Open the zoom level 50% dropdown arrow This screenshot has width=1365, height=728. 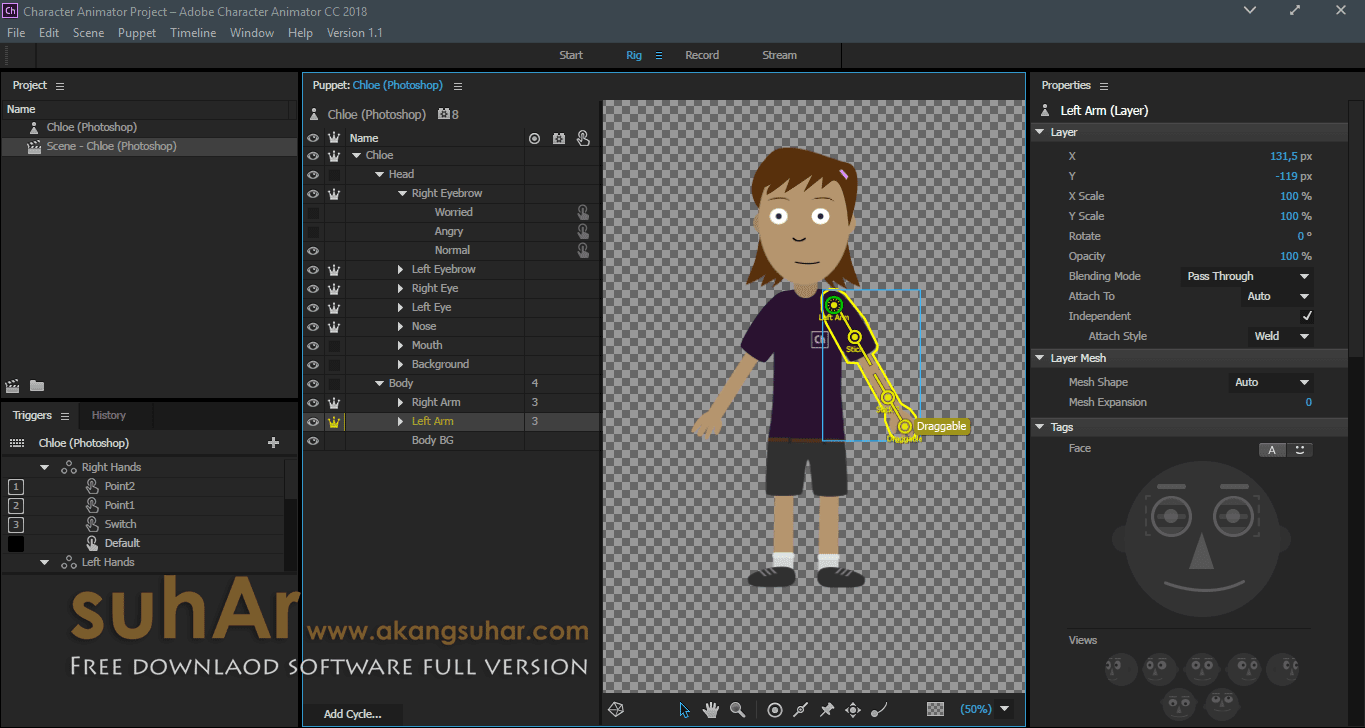point(1004,709)
